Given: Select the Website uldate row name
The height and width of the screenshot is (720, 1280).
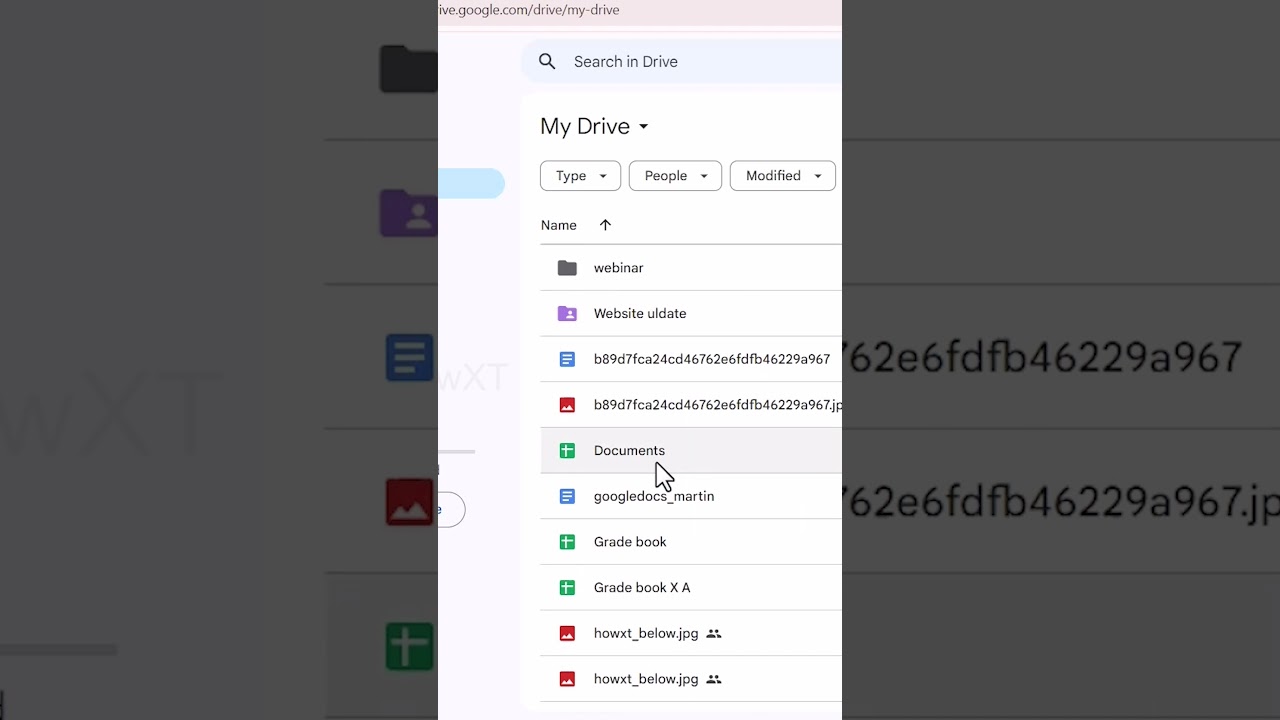Looking at the screenshot, I should pos(640,314).
